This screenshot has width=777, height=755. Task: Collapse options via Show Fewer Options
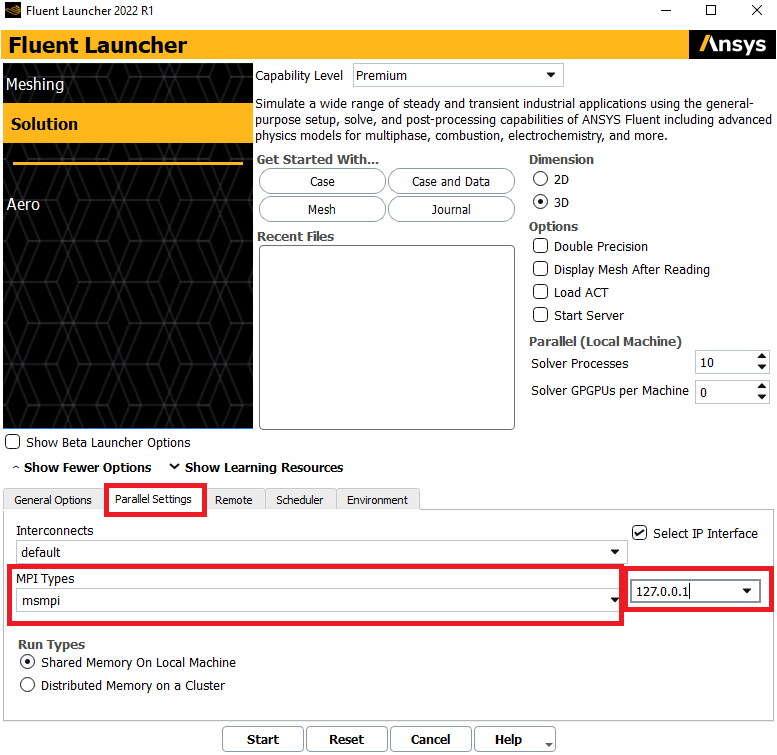pyautogui.click(x=82, y=467)
